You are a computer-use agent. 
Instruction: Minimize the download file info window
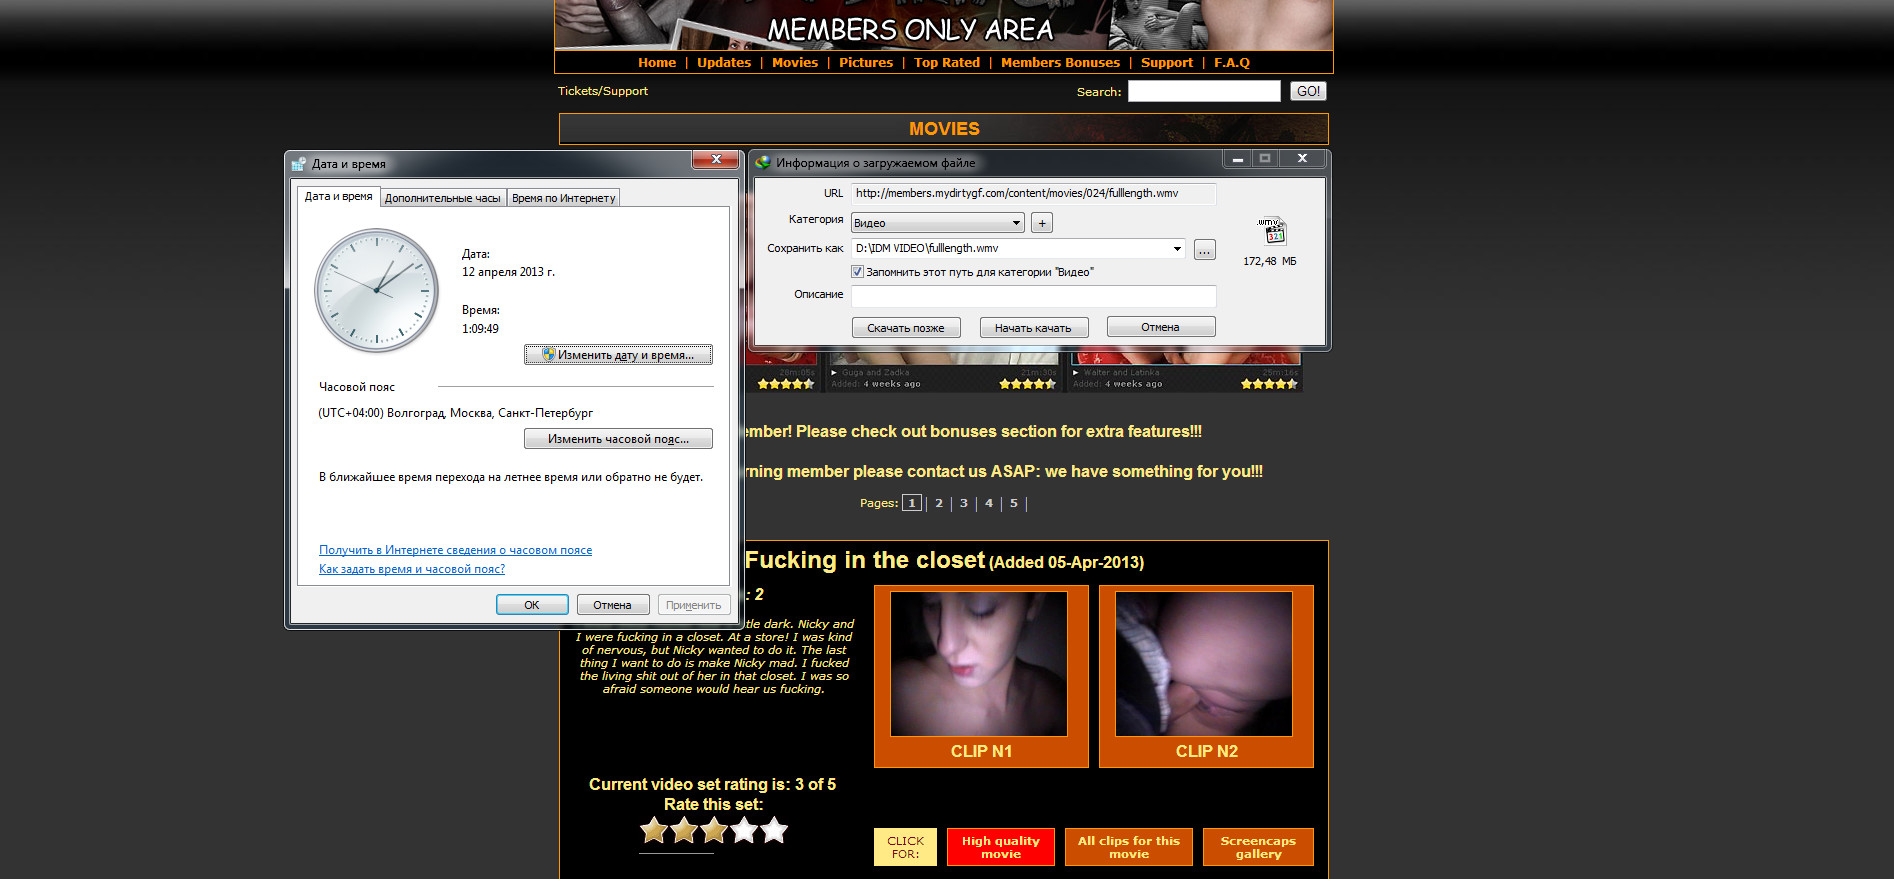(1238, 159)
